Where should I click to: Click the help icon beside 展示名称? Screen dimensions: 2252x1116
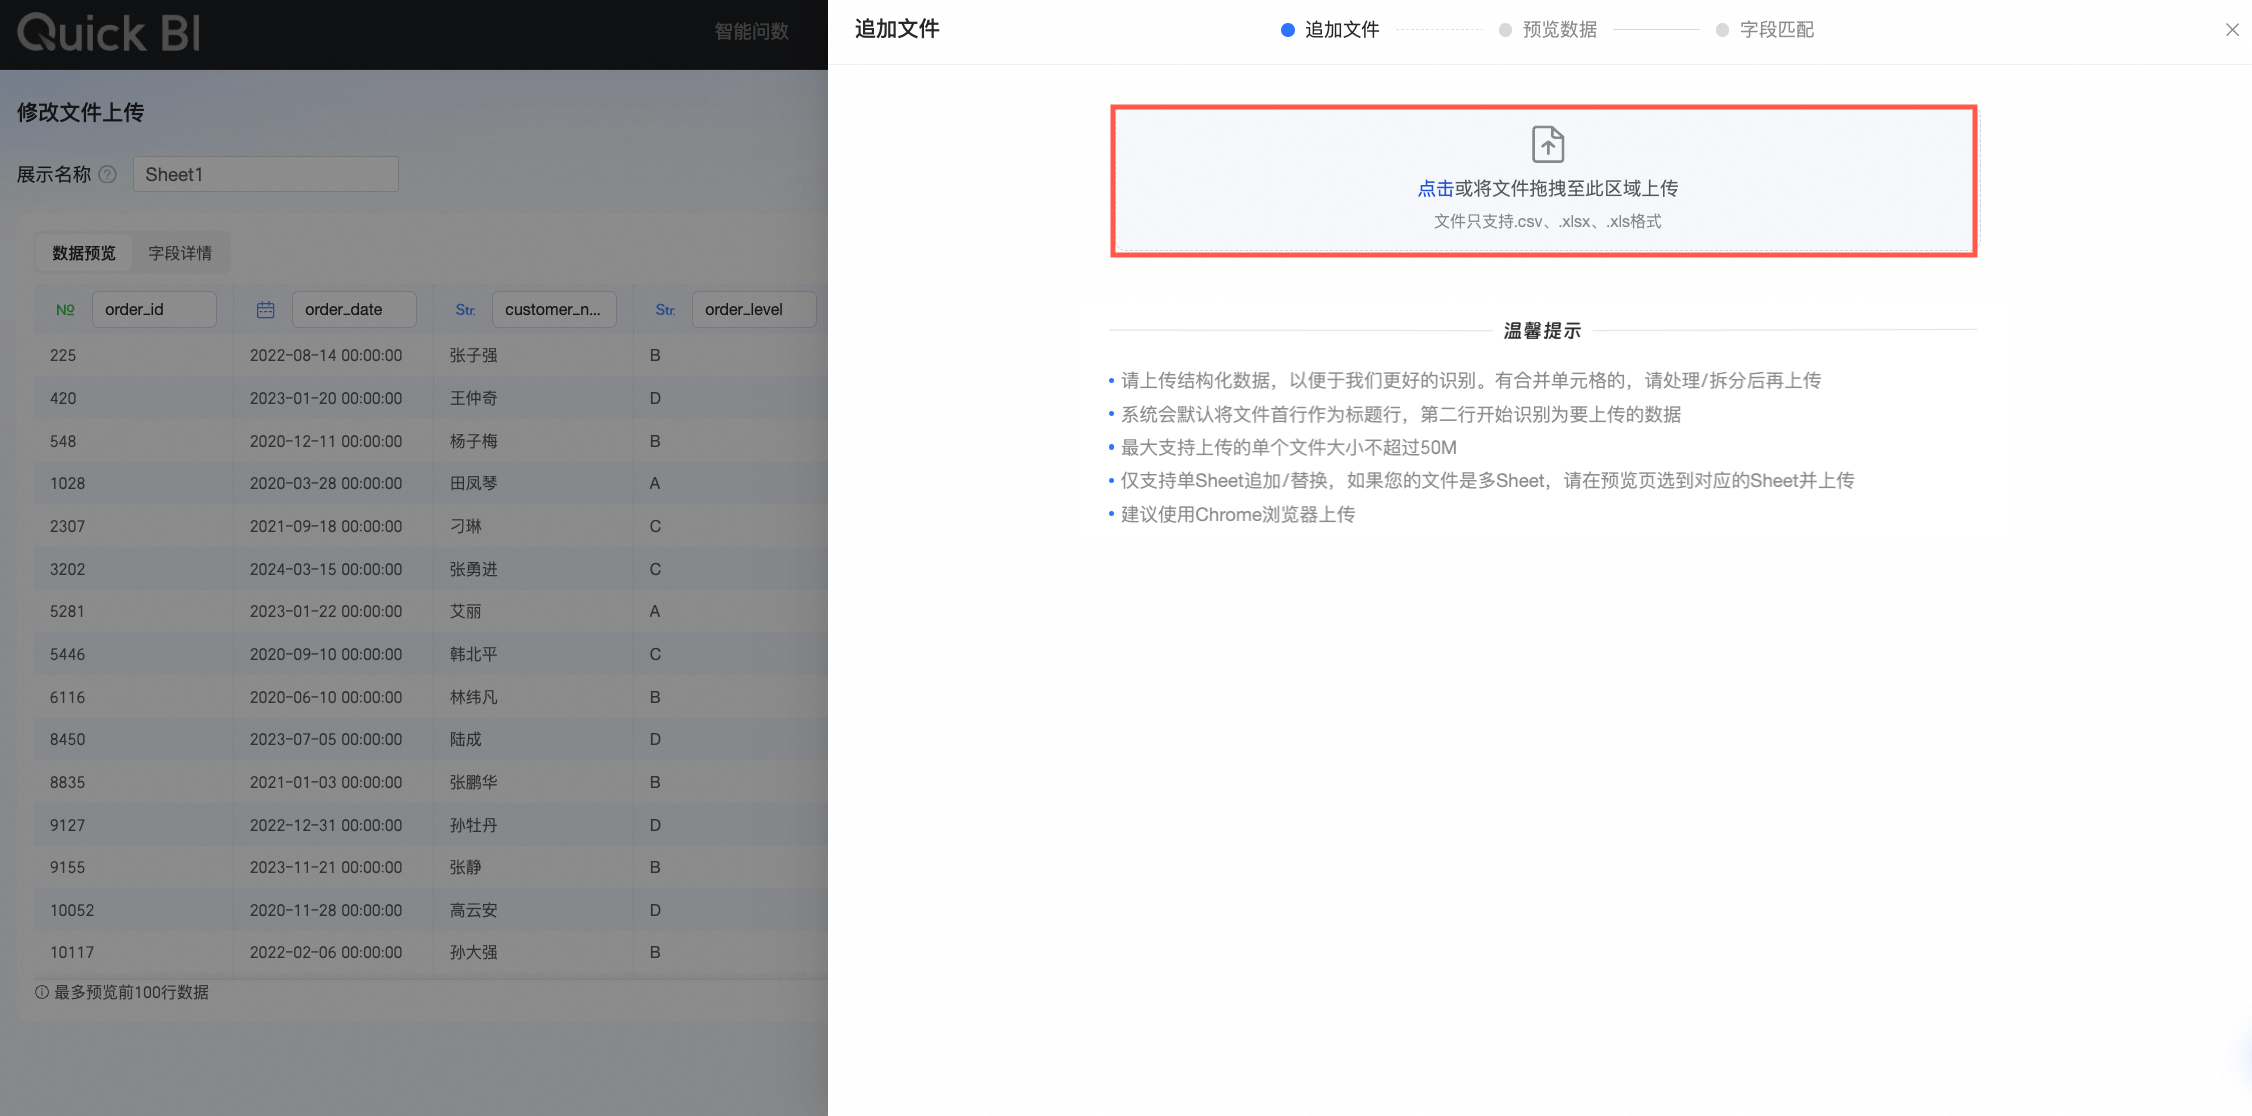(108, 175)
